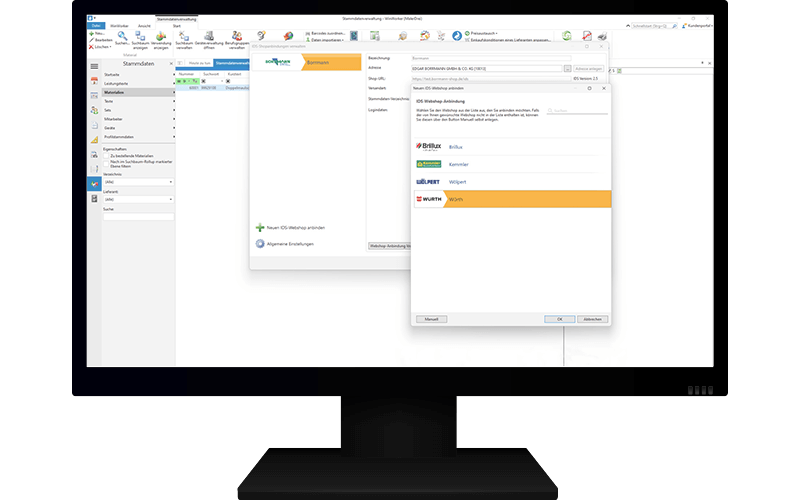Click the Manuell button
This screenshot has height=500, width=800.
tap(431, 318)
